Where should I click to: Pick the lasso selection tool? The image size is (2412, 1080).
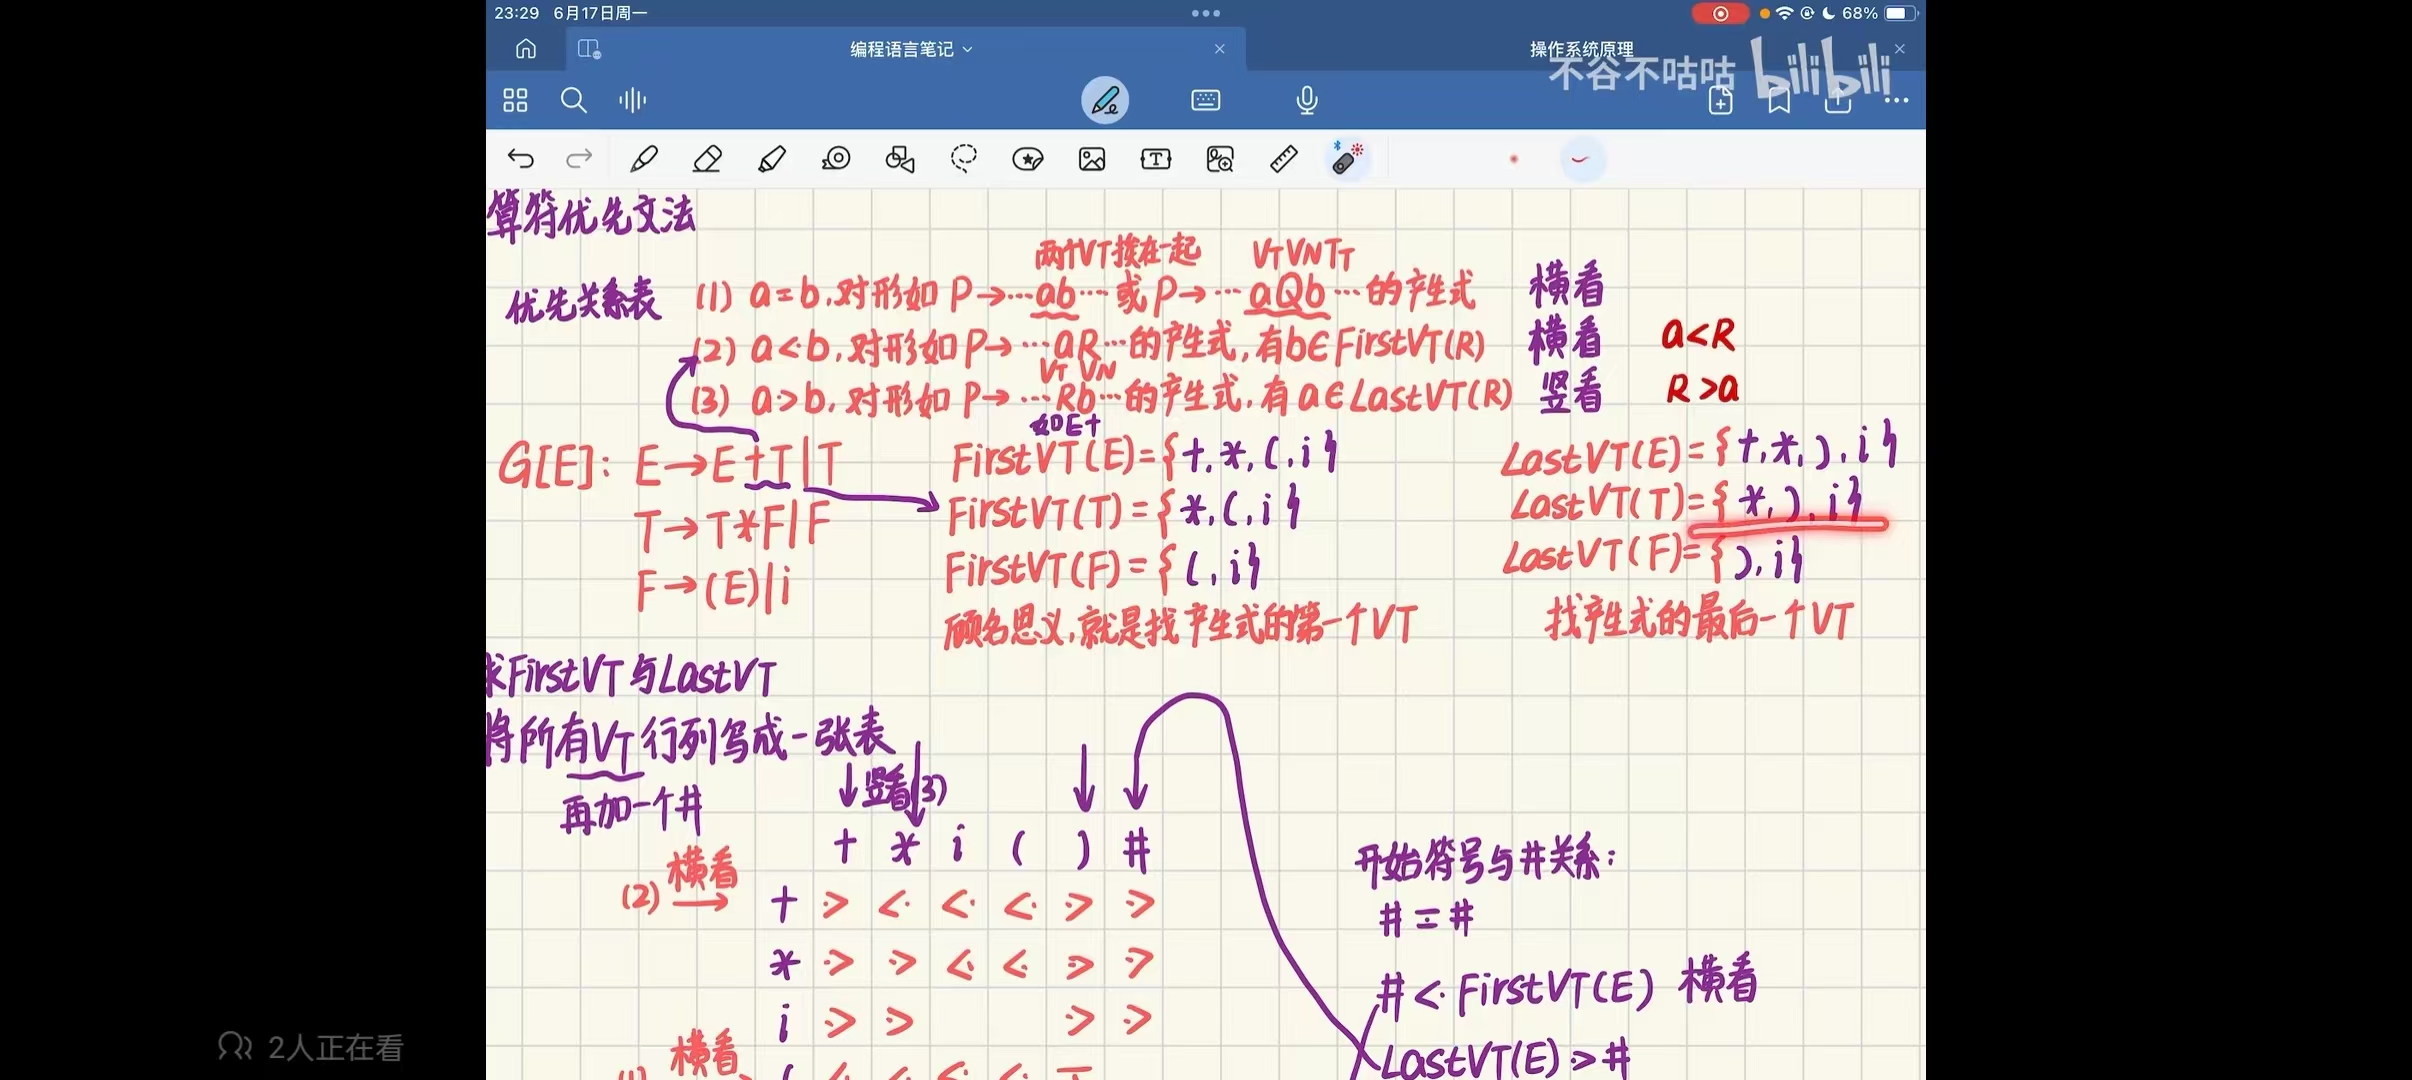tap(964, 159)
